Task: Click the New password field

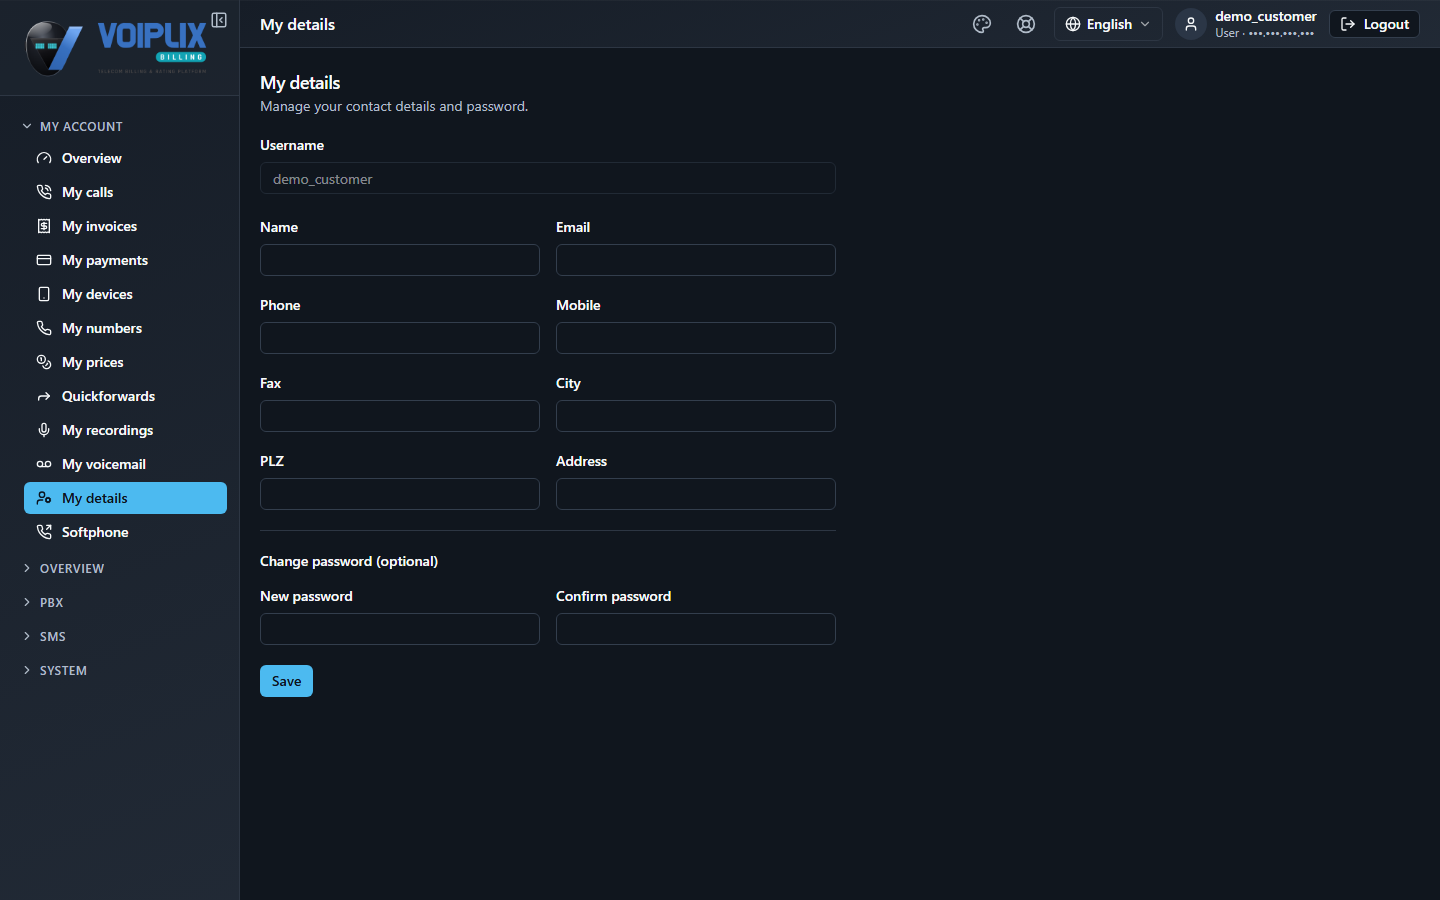Action: [400, 629]
